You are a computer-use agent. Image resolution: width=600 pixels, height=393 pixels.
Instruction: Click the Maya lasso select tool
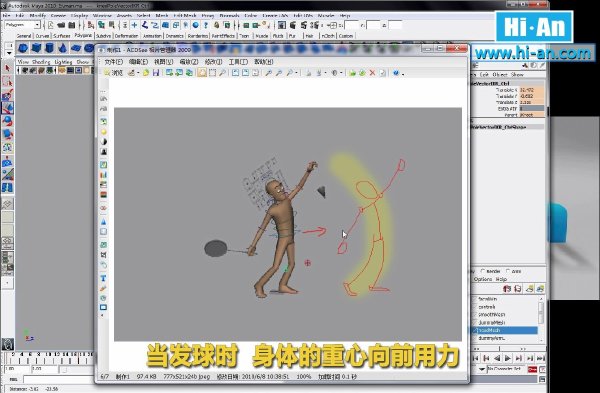7,81
